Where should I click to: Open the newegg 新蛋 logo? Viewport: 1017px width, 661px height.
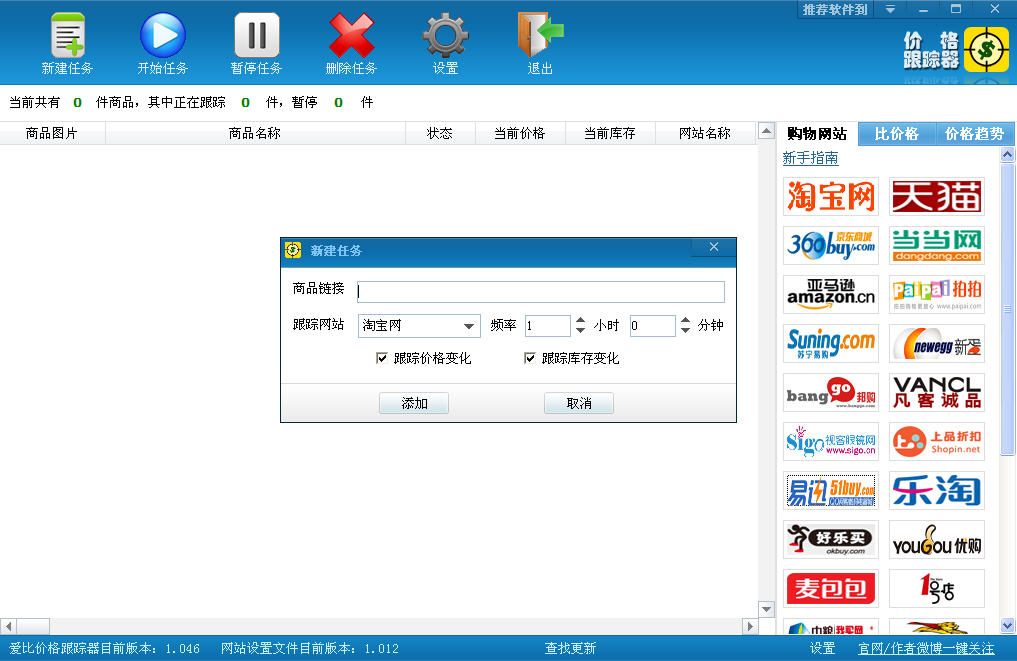click(x=937, y=344)
